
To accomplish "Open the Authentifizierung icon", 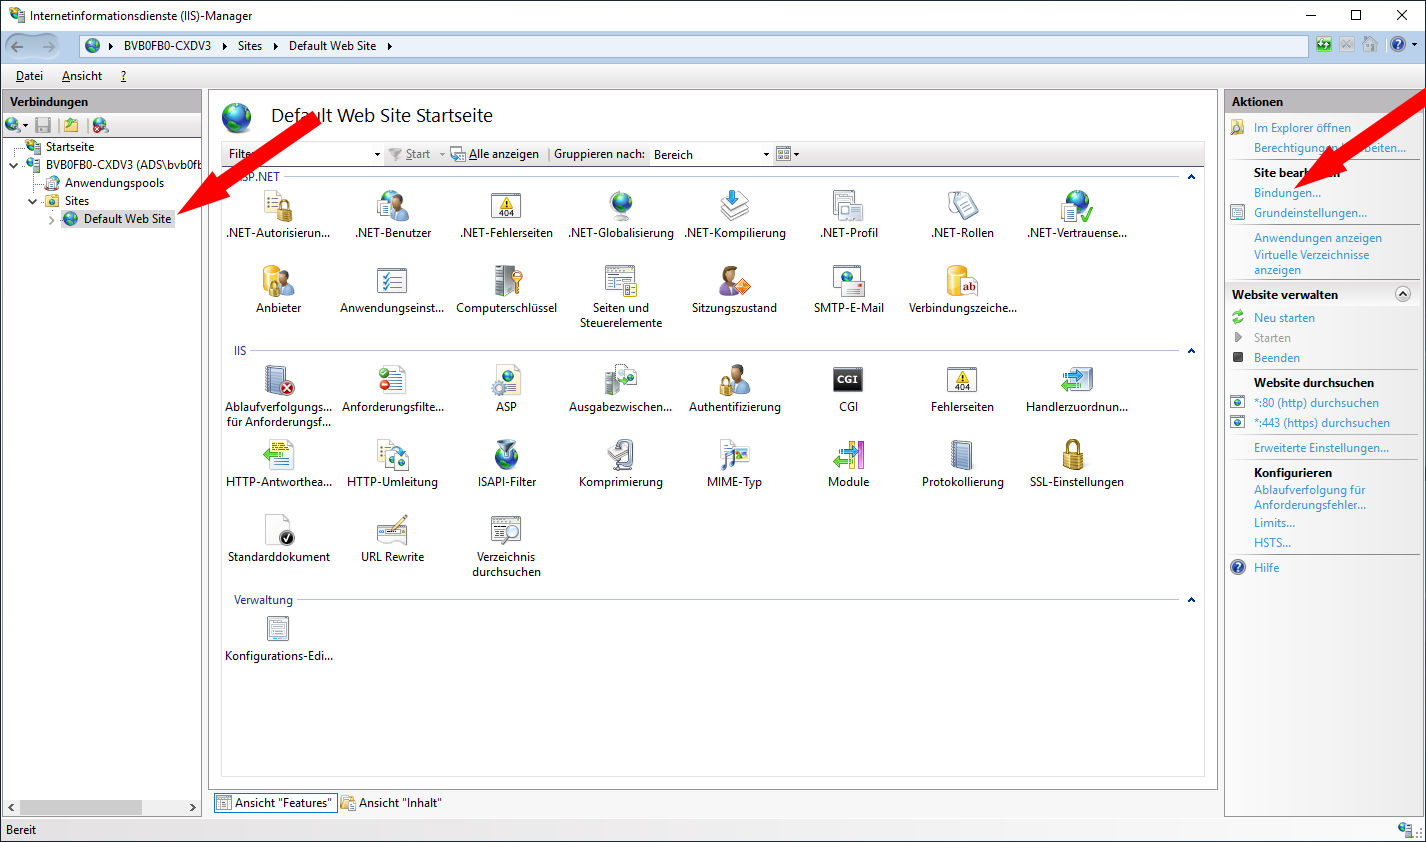I will pos(734,381).
